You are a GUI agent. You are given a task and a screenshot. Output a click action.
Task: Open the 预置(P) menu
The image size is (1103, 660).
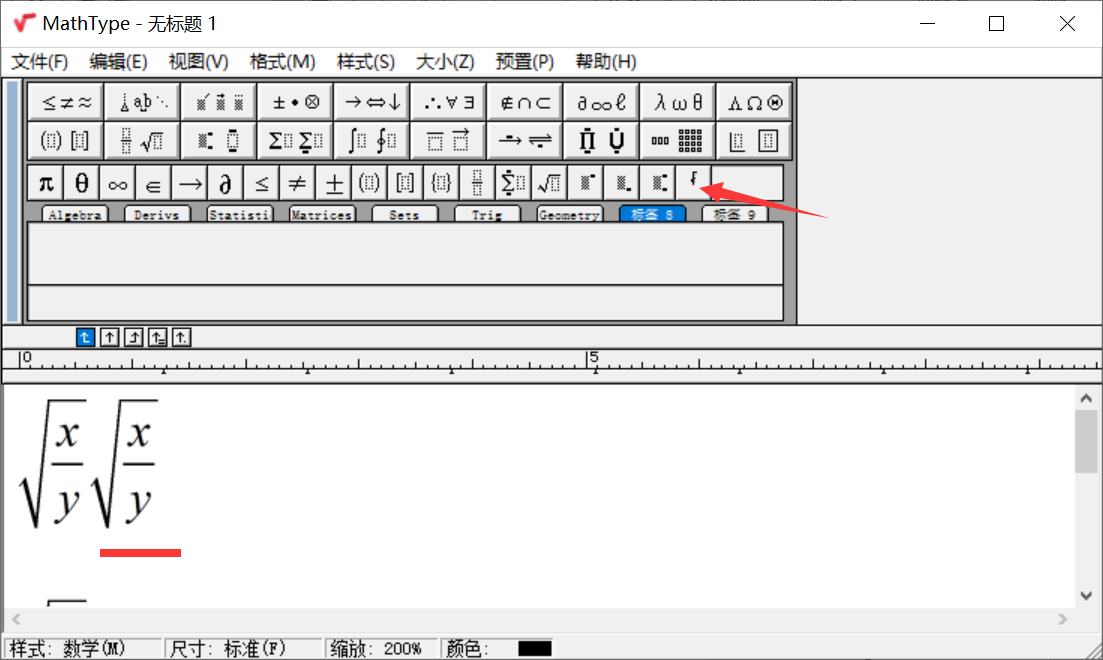pos(525,62)
